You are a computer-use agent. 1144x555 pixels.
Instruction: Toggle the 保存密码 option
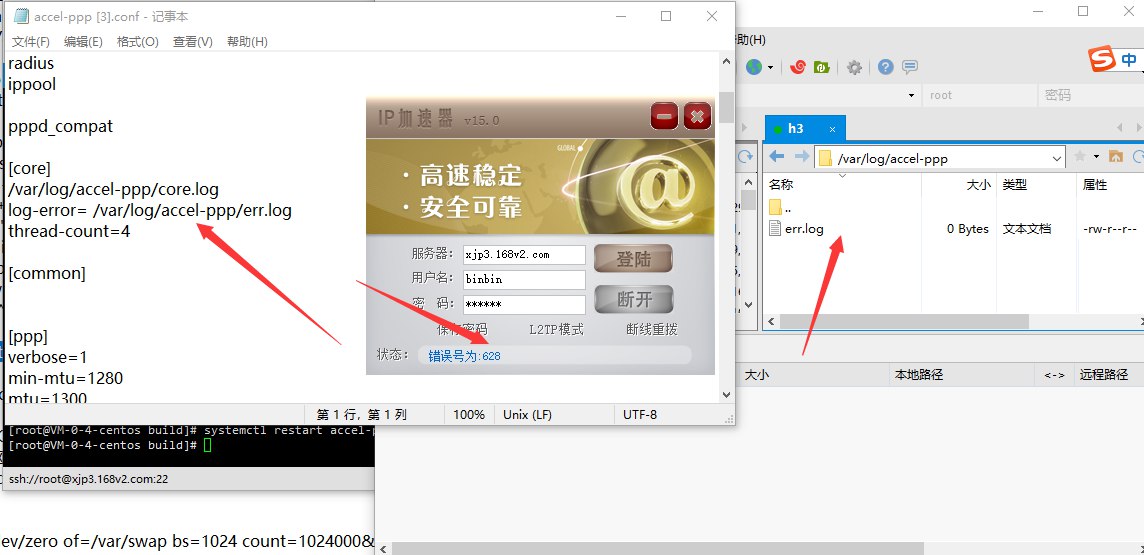[461, 330]
